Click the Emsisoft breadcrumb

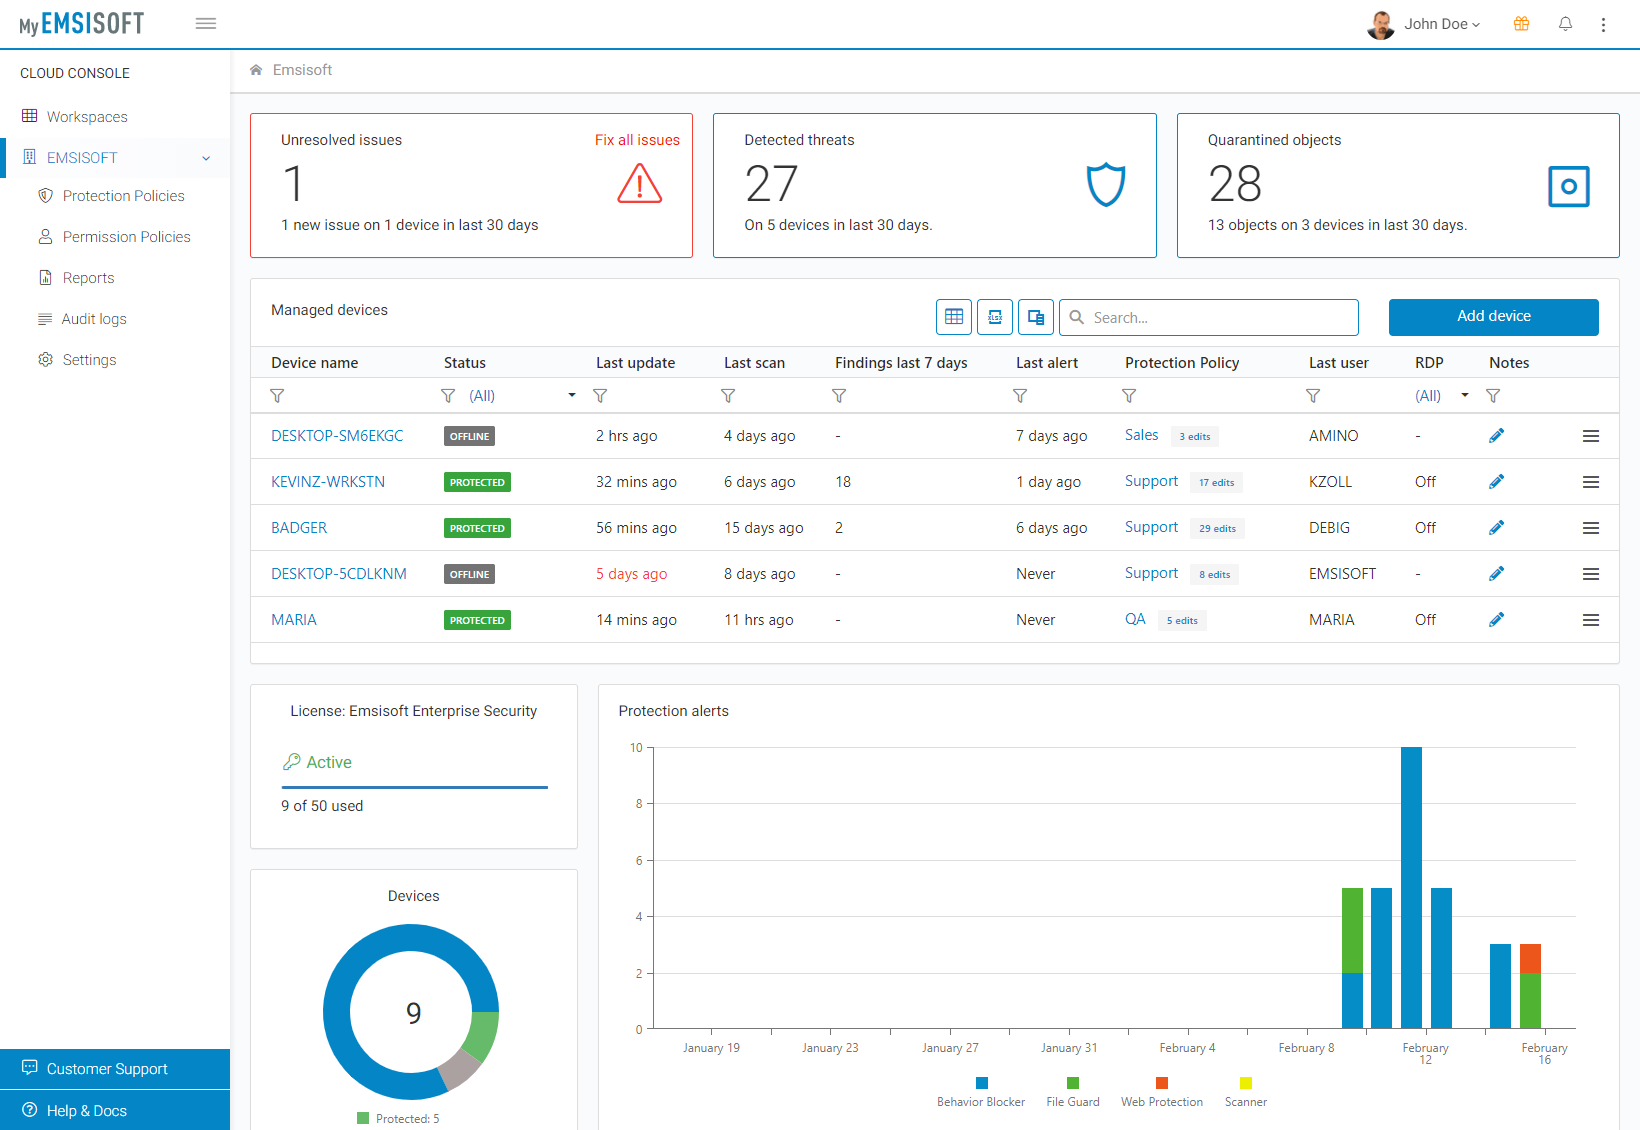[x=302, y=70]
